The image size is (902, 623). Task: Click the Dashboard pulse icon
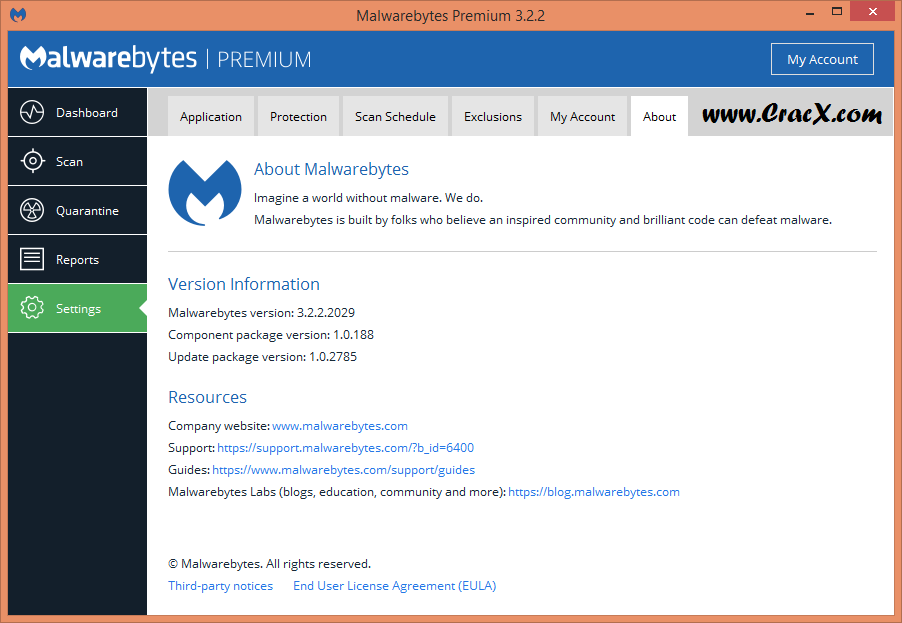point(32,112)
